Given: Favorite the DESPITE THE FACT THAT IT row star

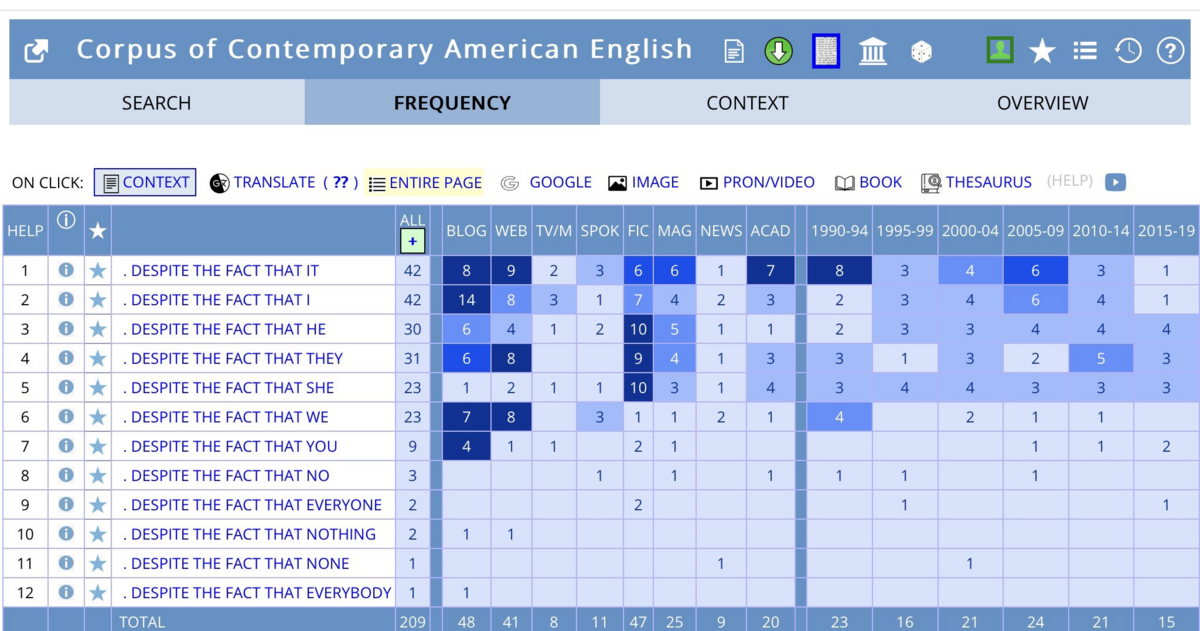Looking at the screenshot, I should click(x=97, y=270).
